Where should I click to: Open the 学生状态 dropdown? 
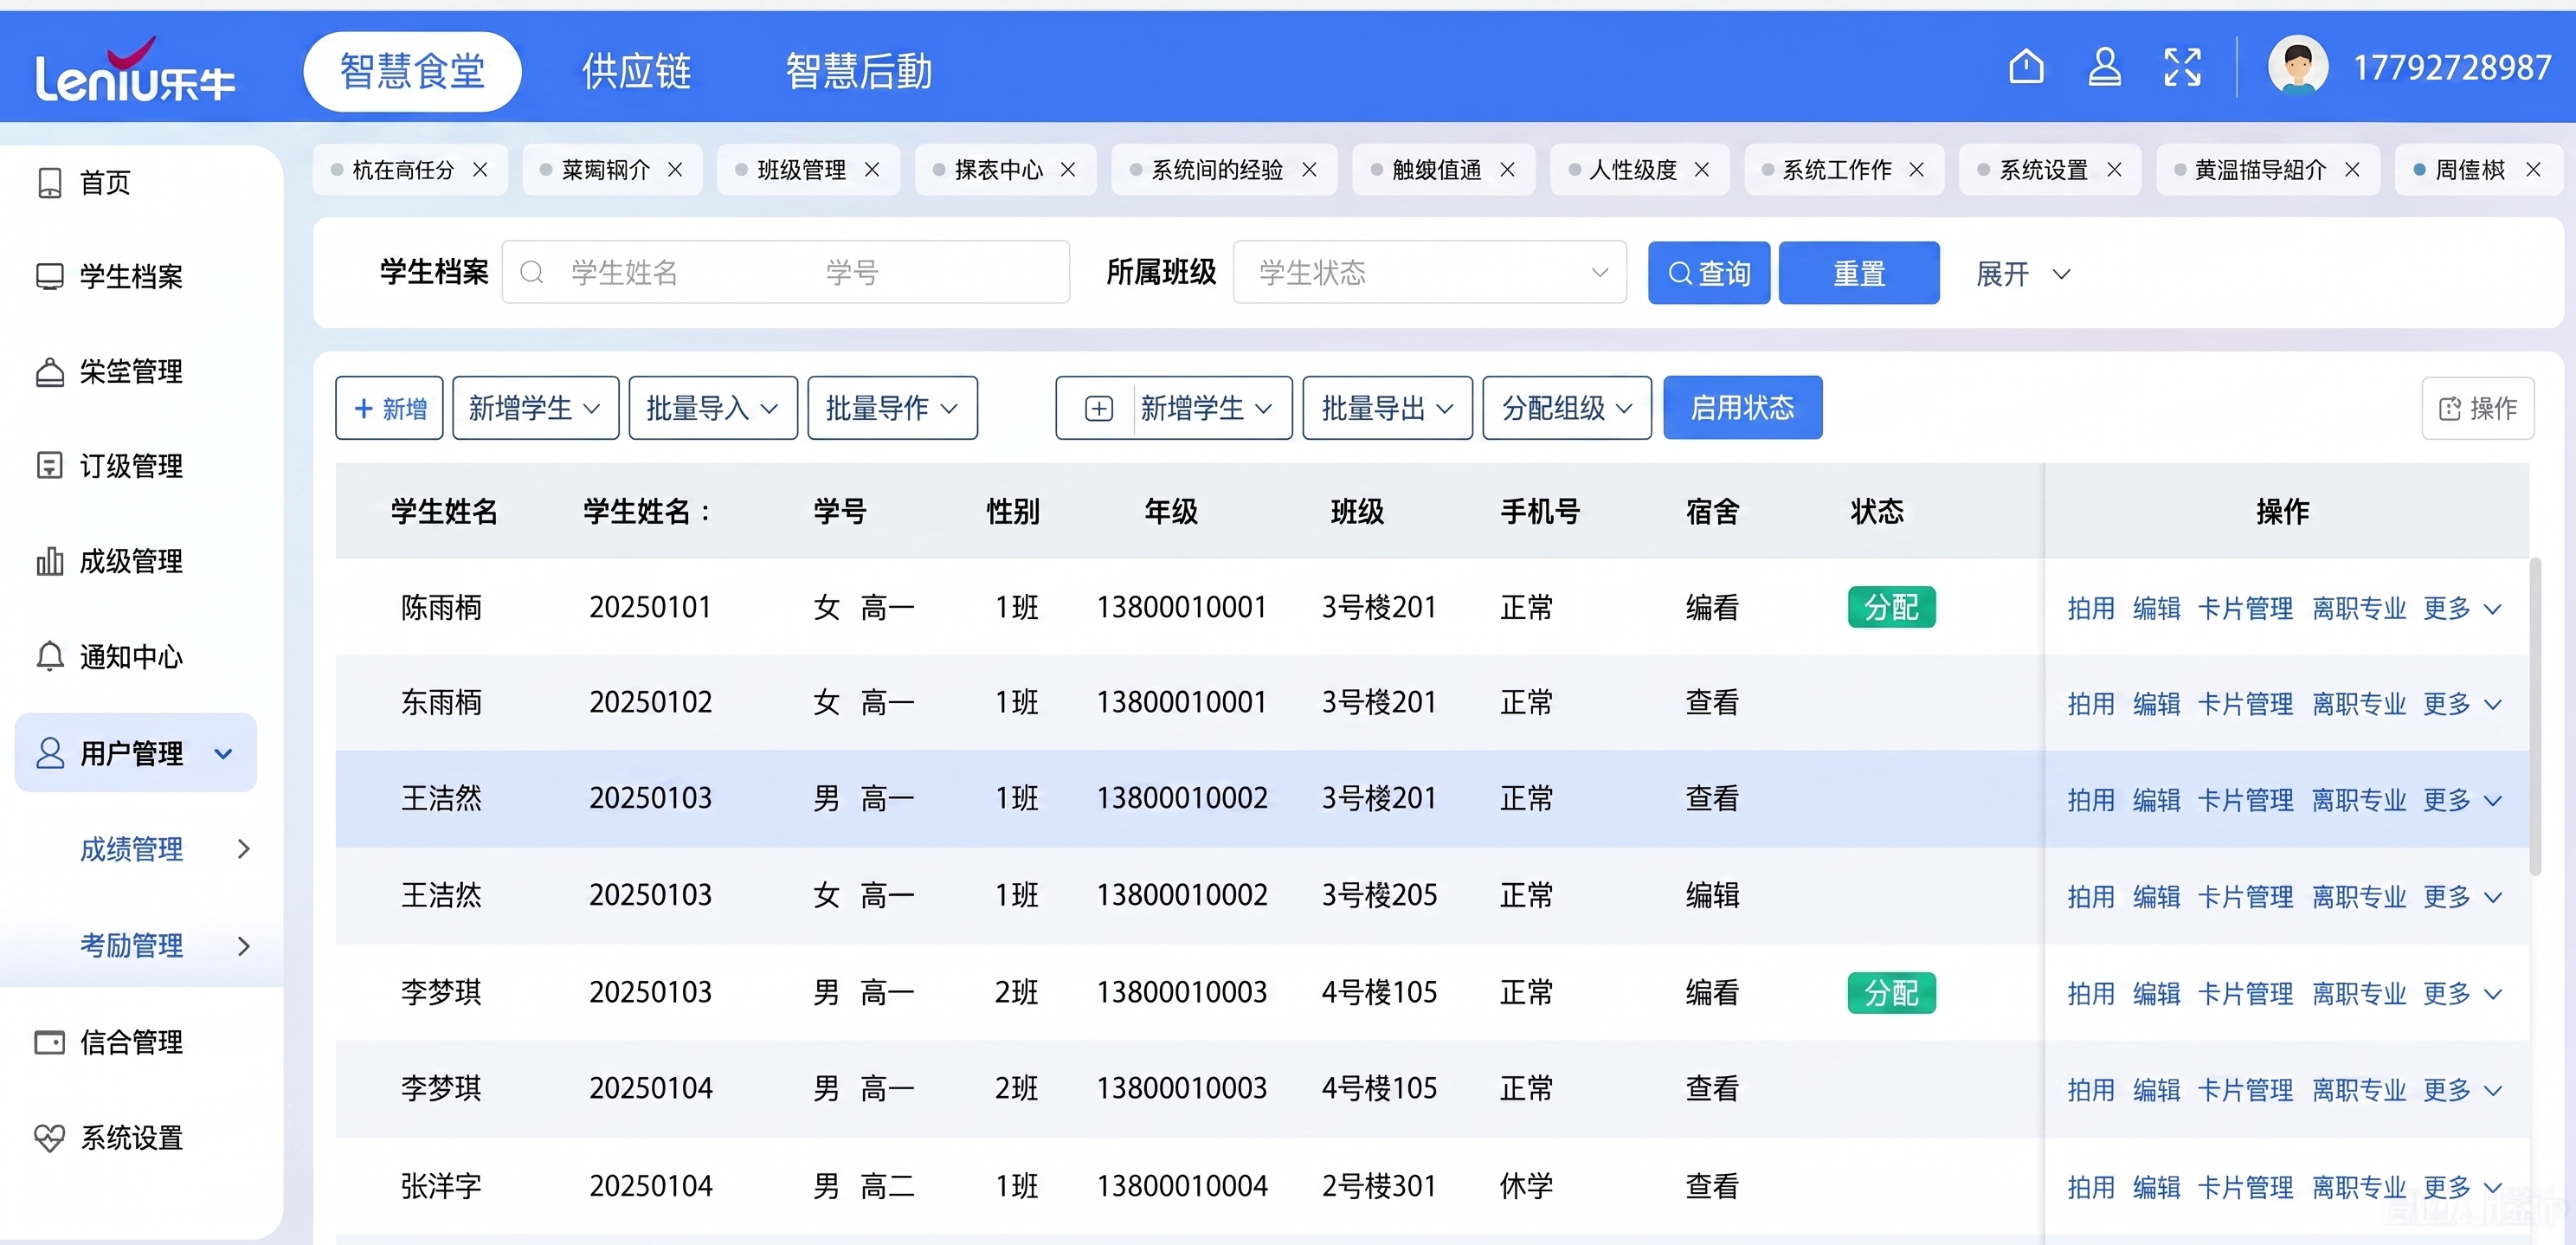1430,272
